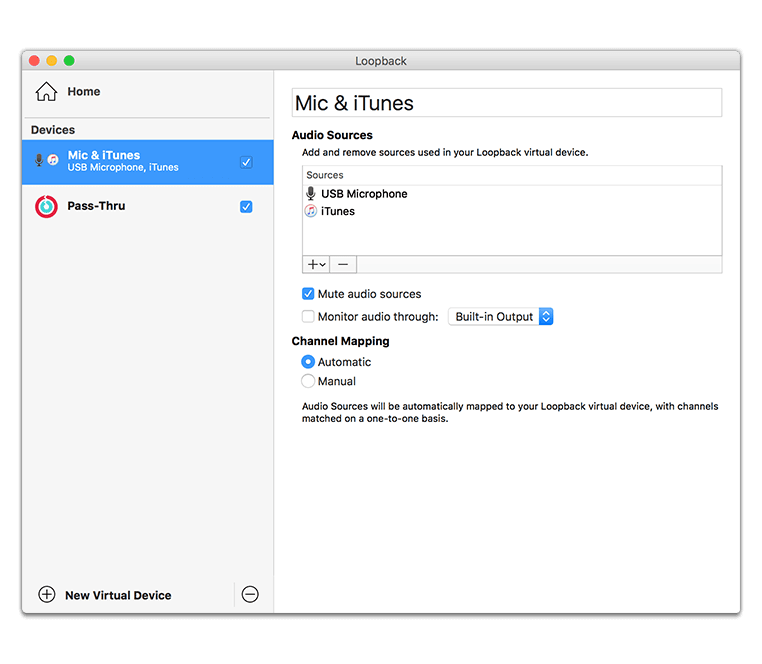The height and width of the screenshot is (664, 762).
Task: Click the Channel Mapping heading
Action: 340,341
